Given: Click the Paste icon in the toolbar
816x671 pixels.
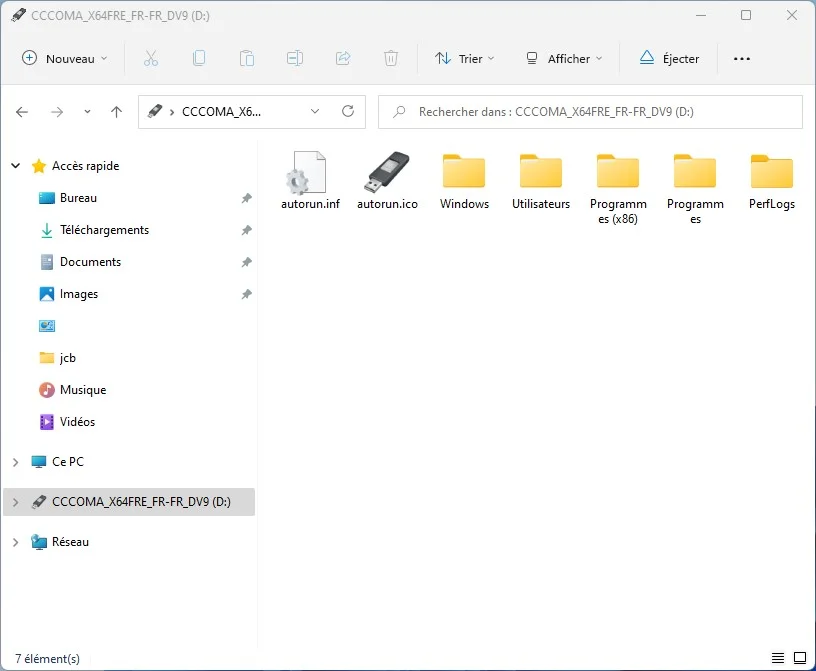Looking at the screenshot, I should (x=247, y=58).
